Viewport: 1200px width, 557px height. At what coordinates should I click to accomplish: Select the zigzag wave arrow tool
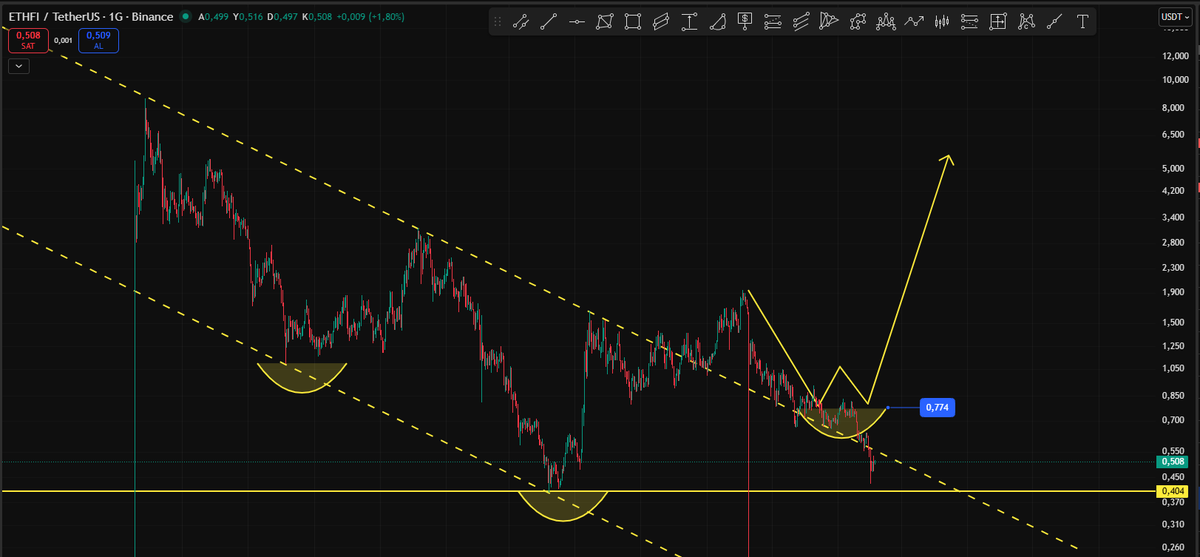[913, 21]
